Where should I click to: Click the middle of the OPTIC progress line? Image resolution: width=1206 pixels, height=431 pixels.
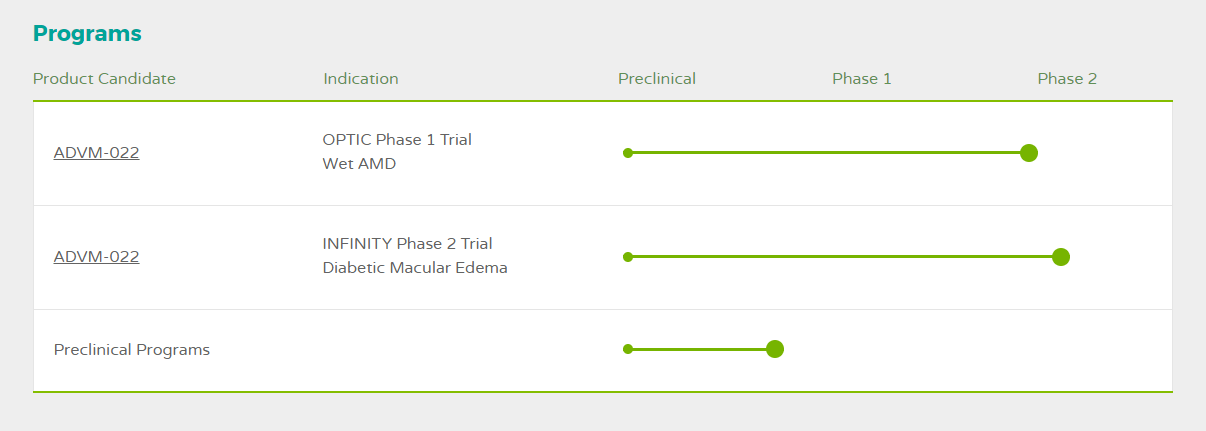coord(828,153)
